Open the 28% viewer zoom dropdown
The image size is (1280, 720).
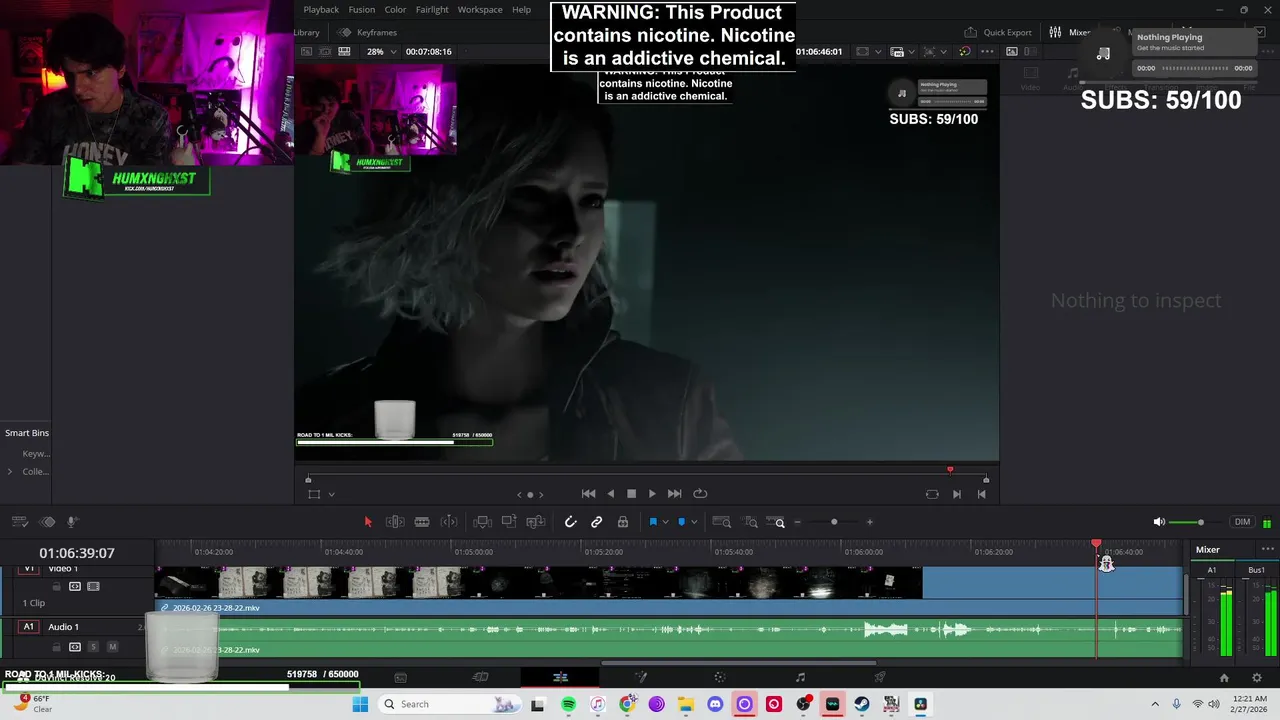pyautogui.click(x=381, y=51)
